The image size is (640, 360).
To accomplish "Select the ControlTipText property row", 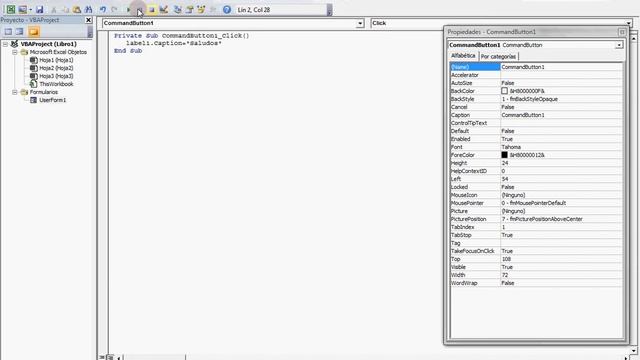I will click(536, 123).
